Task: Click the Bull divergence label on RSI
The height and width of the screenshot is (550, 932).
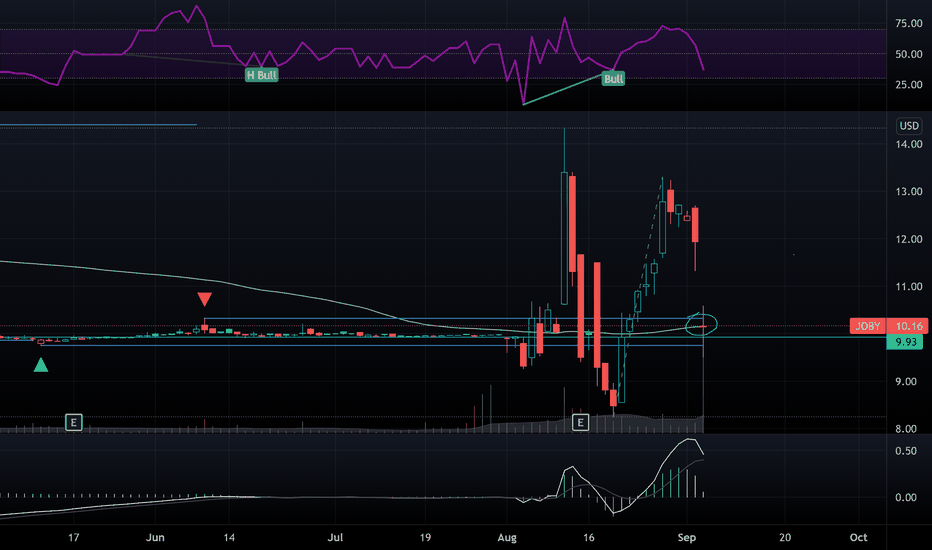Action: pos(613,78)
